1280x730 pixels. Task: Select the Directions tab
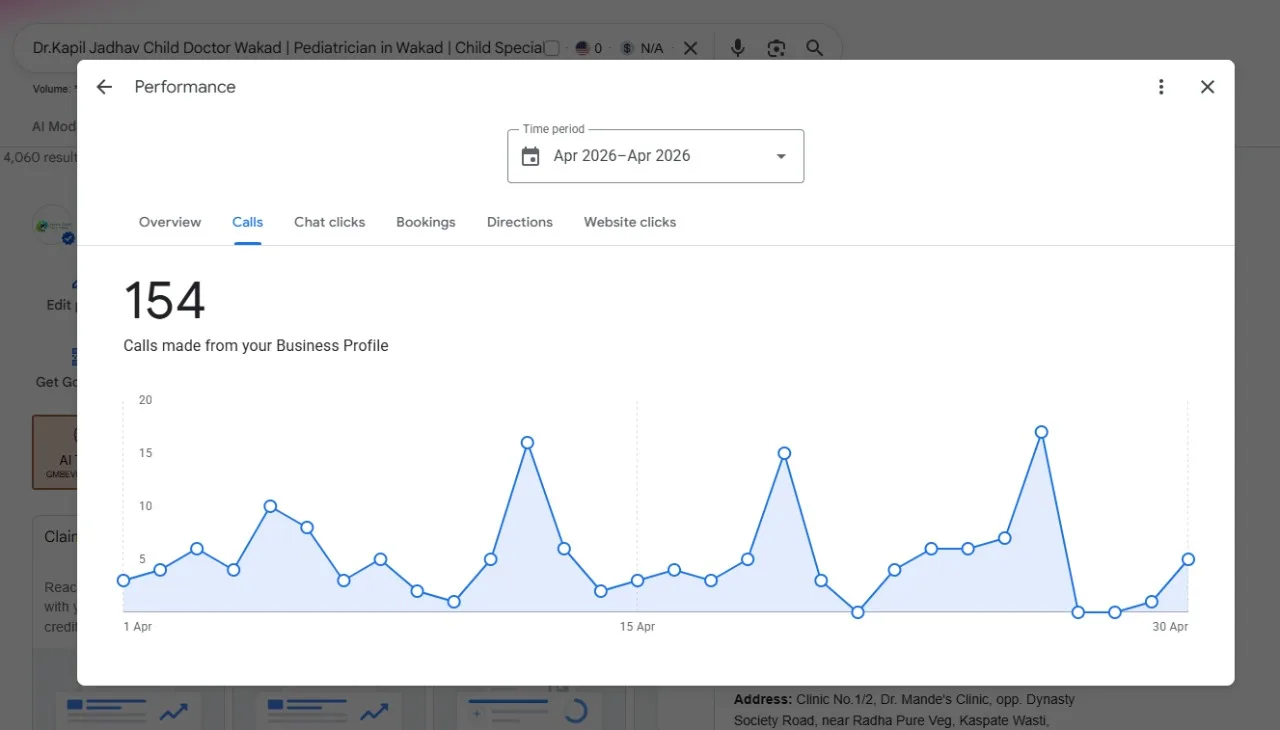point(520,222)
